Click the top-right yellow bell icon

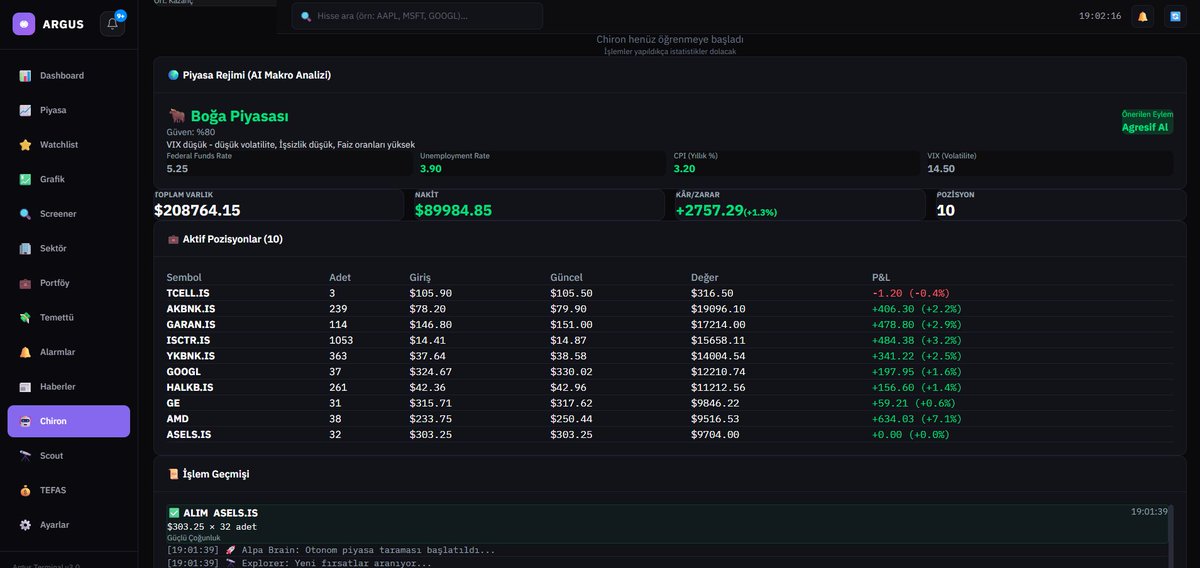1142,16
